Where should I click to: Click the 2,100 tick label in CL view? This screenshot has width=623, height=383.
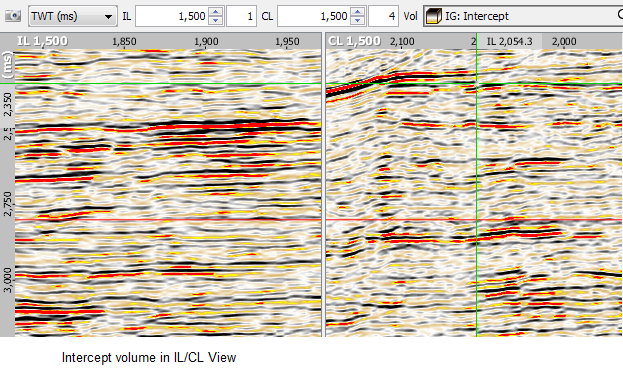402,41
